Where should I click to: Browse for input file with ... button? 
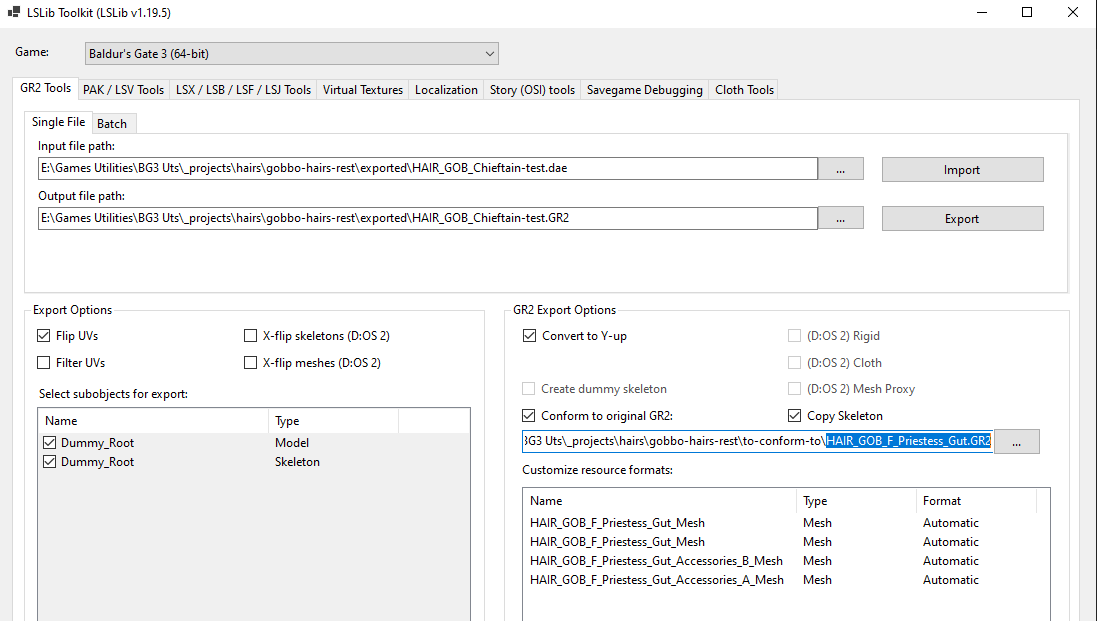click(840, 169)
